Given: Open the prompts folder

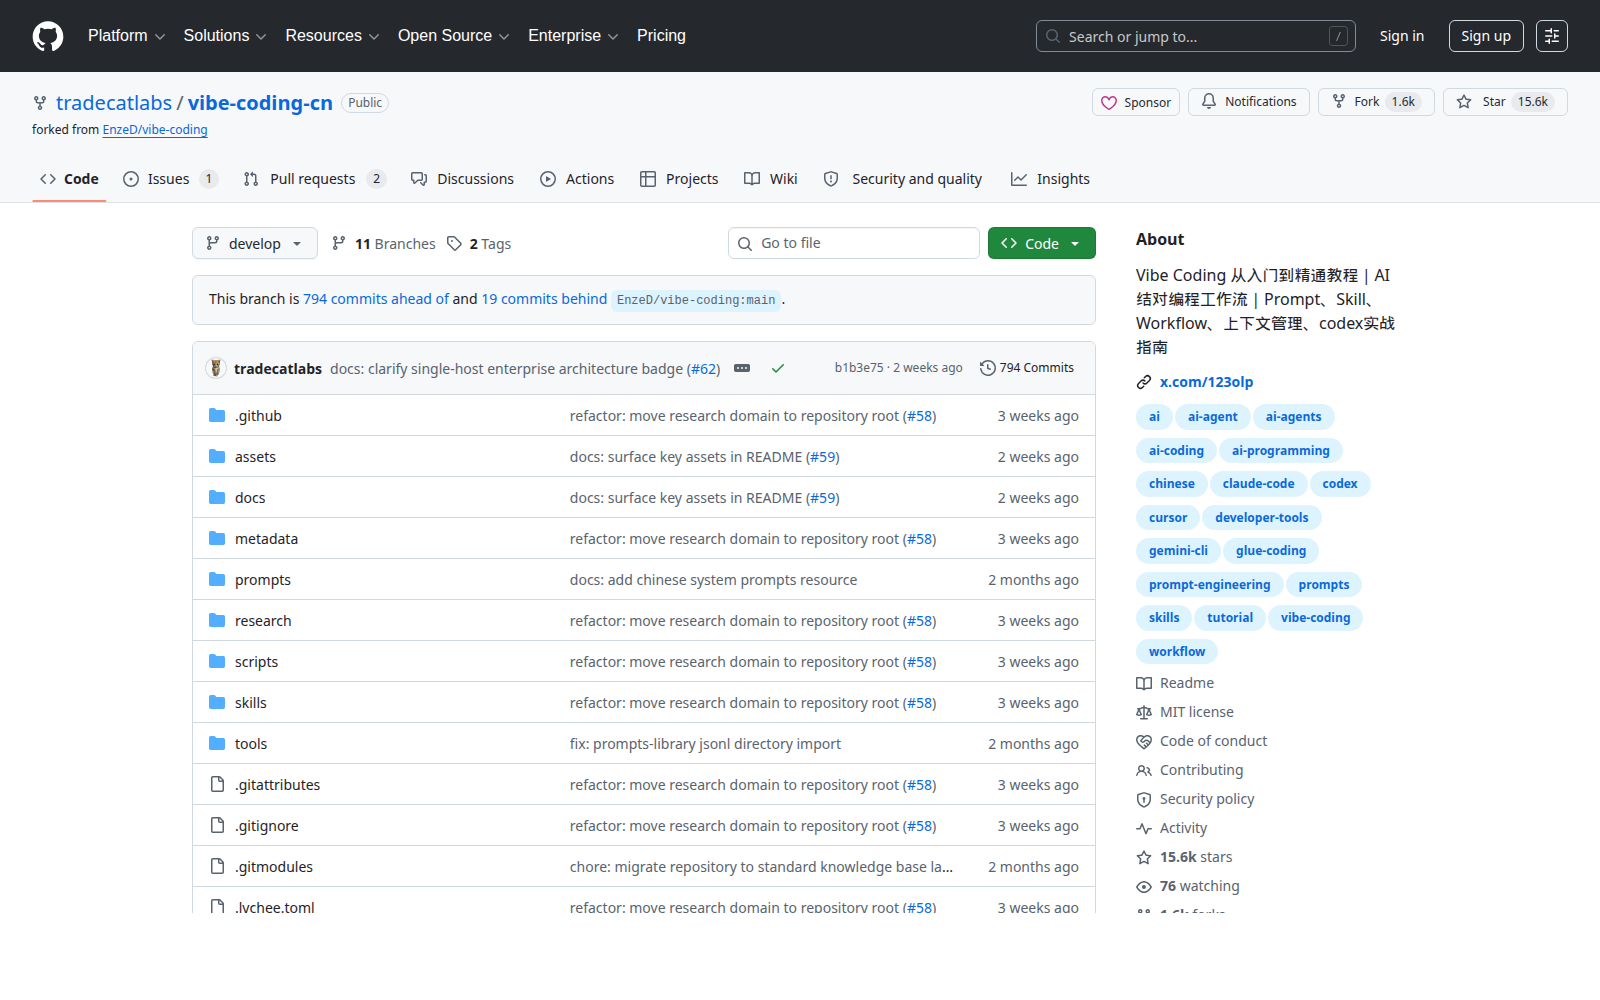Looking at the screenshot, I should [x=262, y=580].
